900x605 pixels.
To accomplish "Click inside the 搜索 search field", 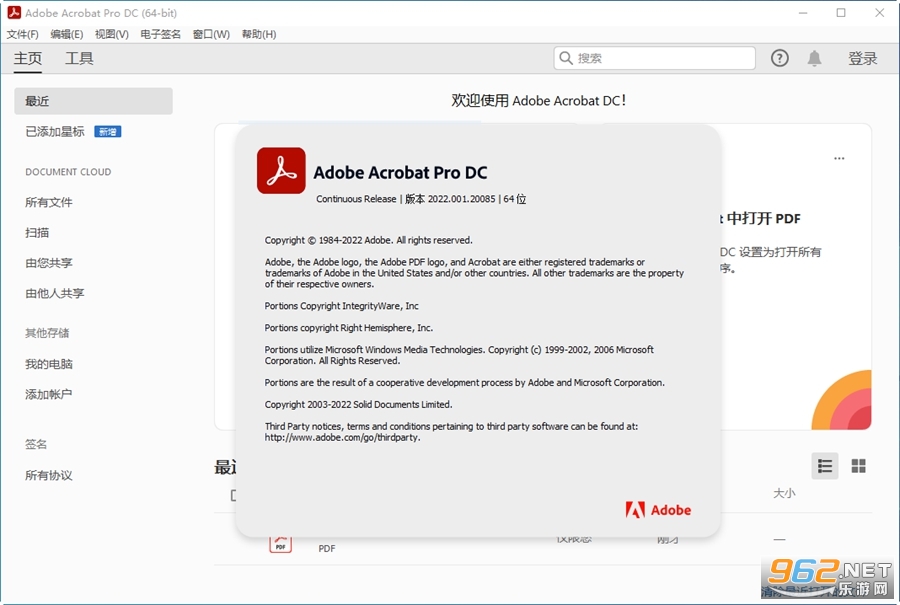I will pyautogui.click(x=654, y=58).
